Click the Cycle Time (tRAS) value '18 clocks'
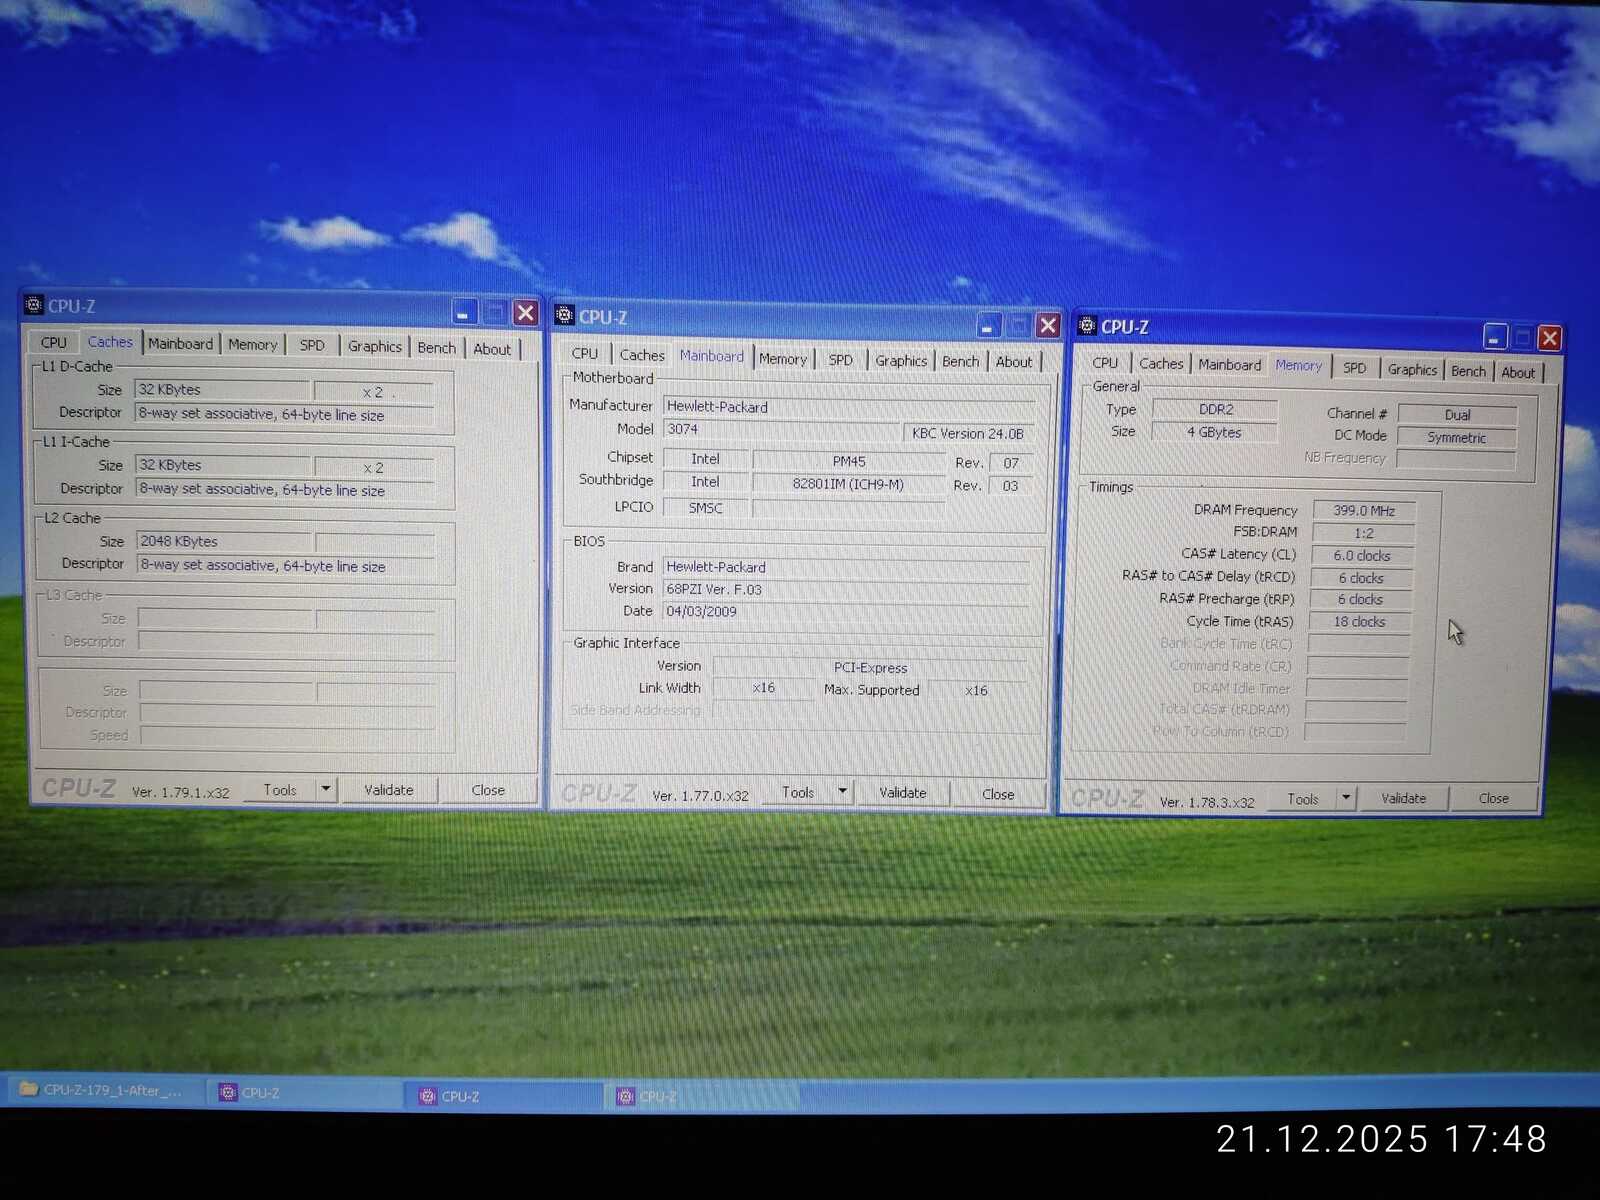The image size is (1600, 1200). (1360, 622)
